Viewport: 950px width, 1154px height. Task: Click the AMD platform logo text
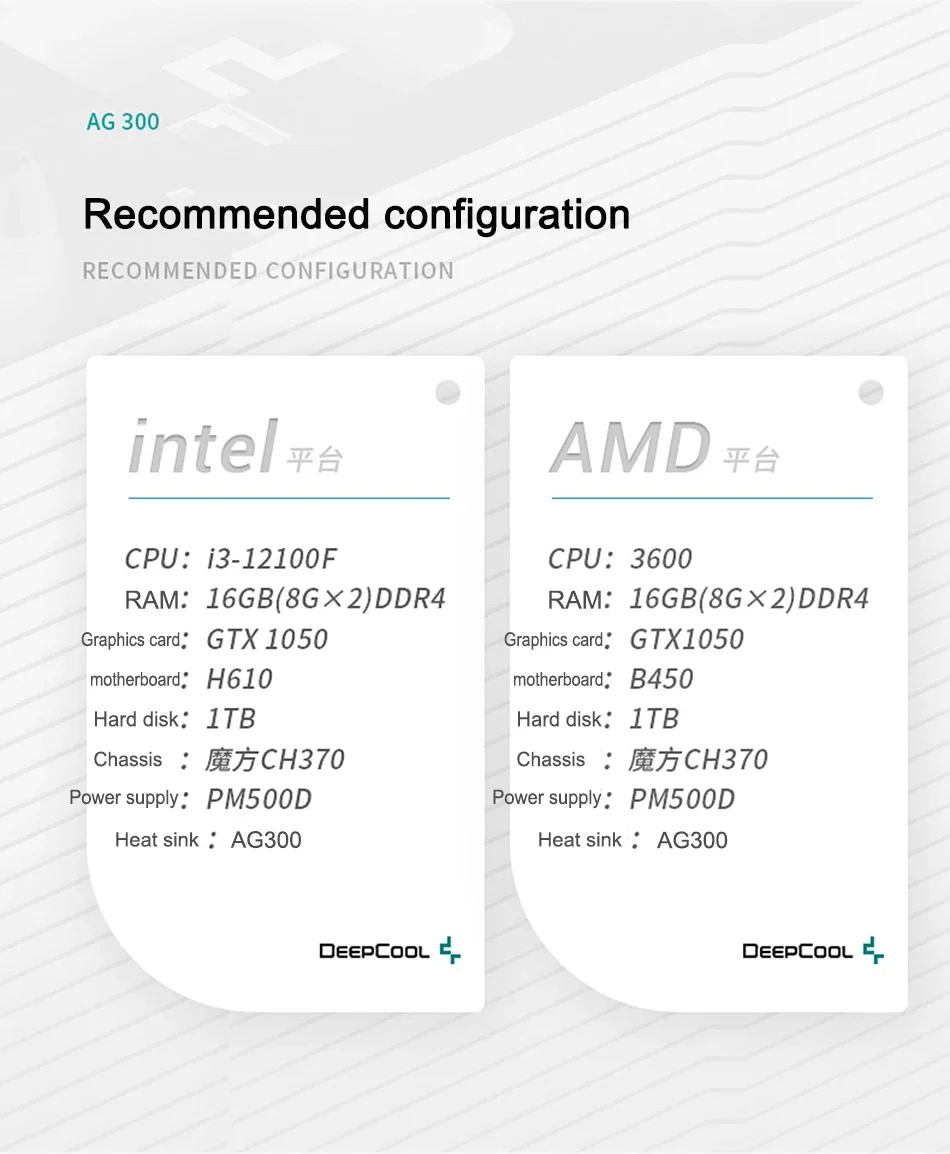pyautogui.click(x=630, y=447)
